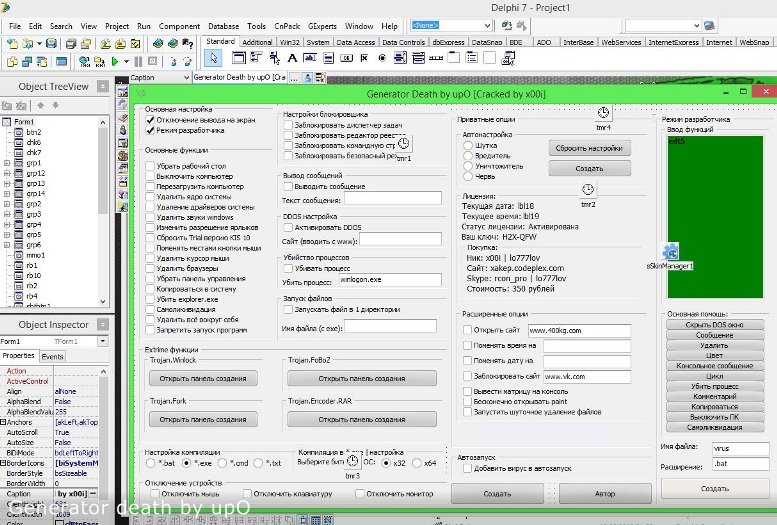Check 'Выводить сообщение' checkbox
This screenshot has width=777, height=525.
288,186
